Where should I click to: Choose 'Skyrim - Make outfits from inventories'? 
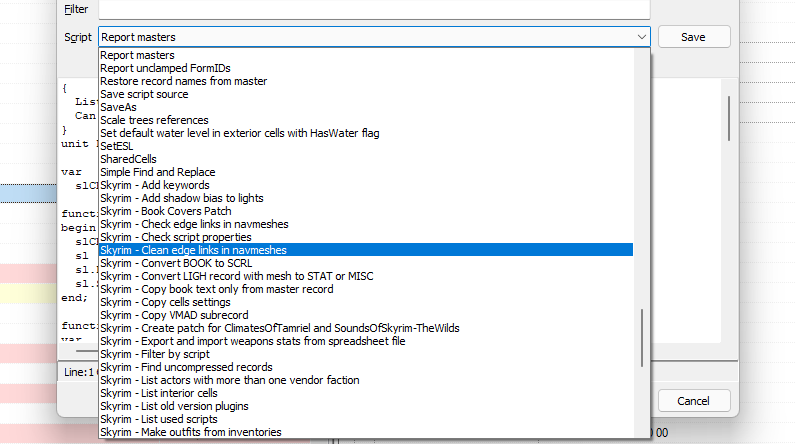pyautogui.click(x=366, y=432)
